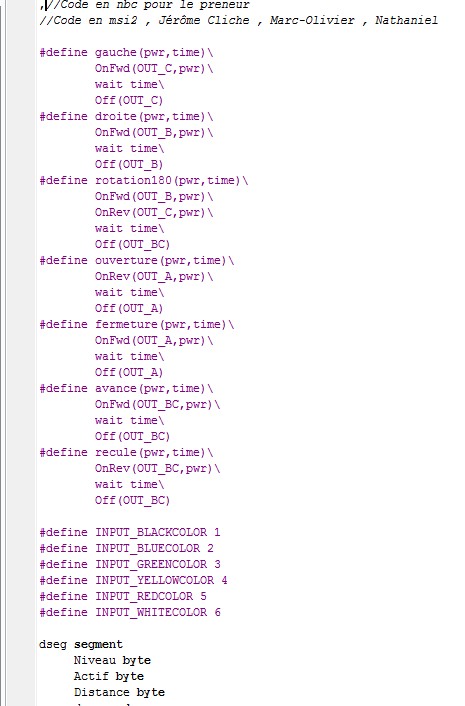Click the first comment line about preneur

pos(145,5)
